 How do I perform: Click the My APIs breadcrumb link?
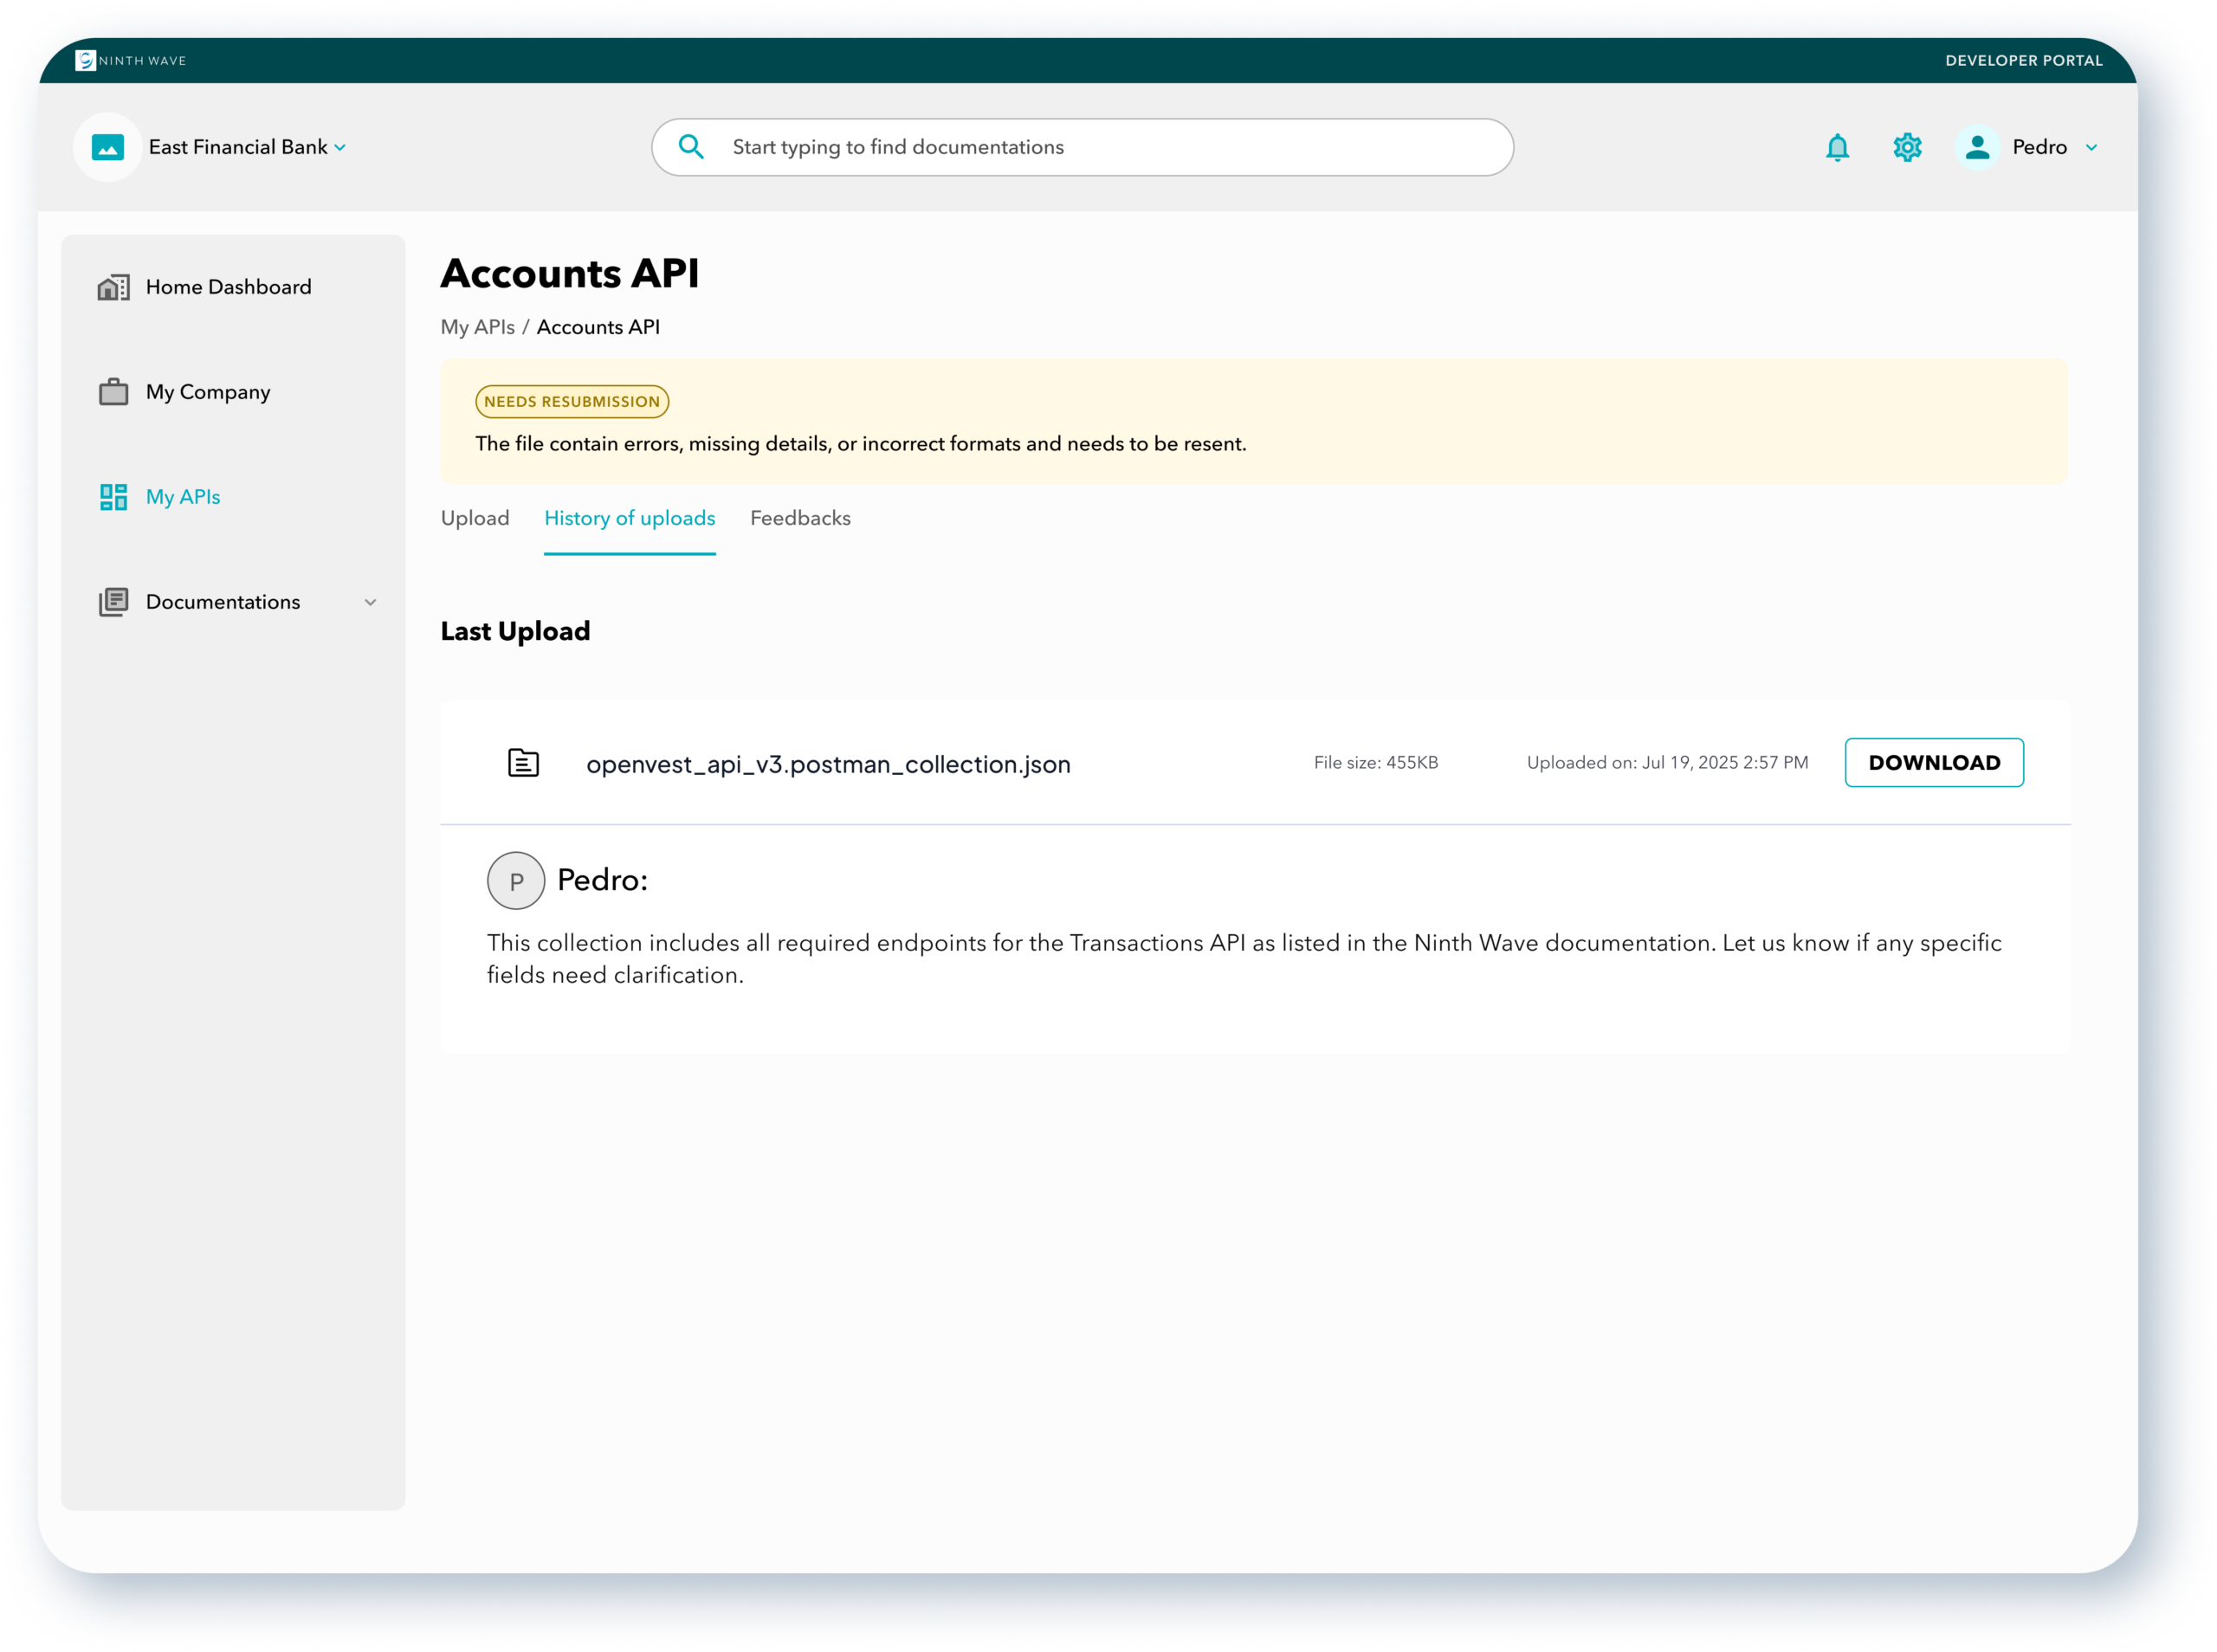(x=477, y=327)
